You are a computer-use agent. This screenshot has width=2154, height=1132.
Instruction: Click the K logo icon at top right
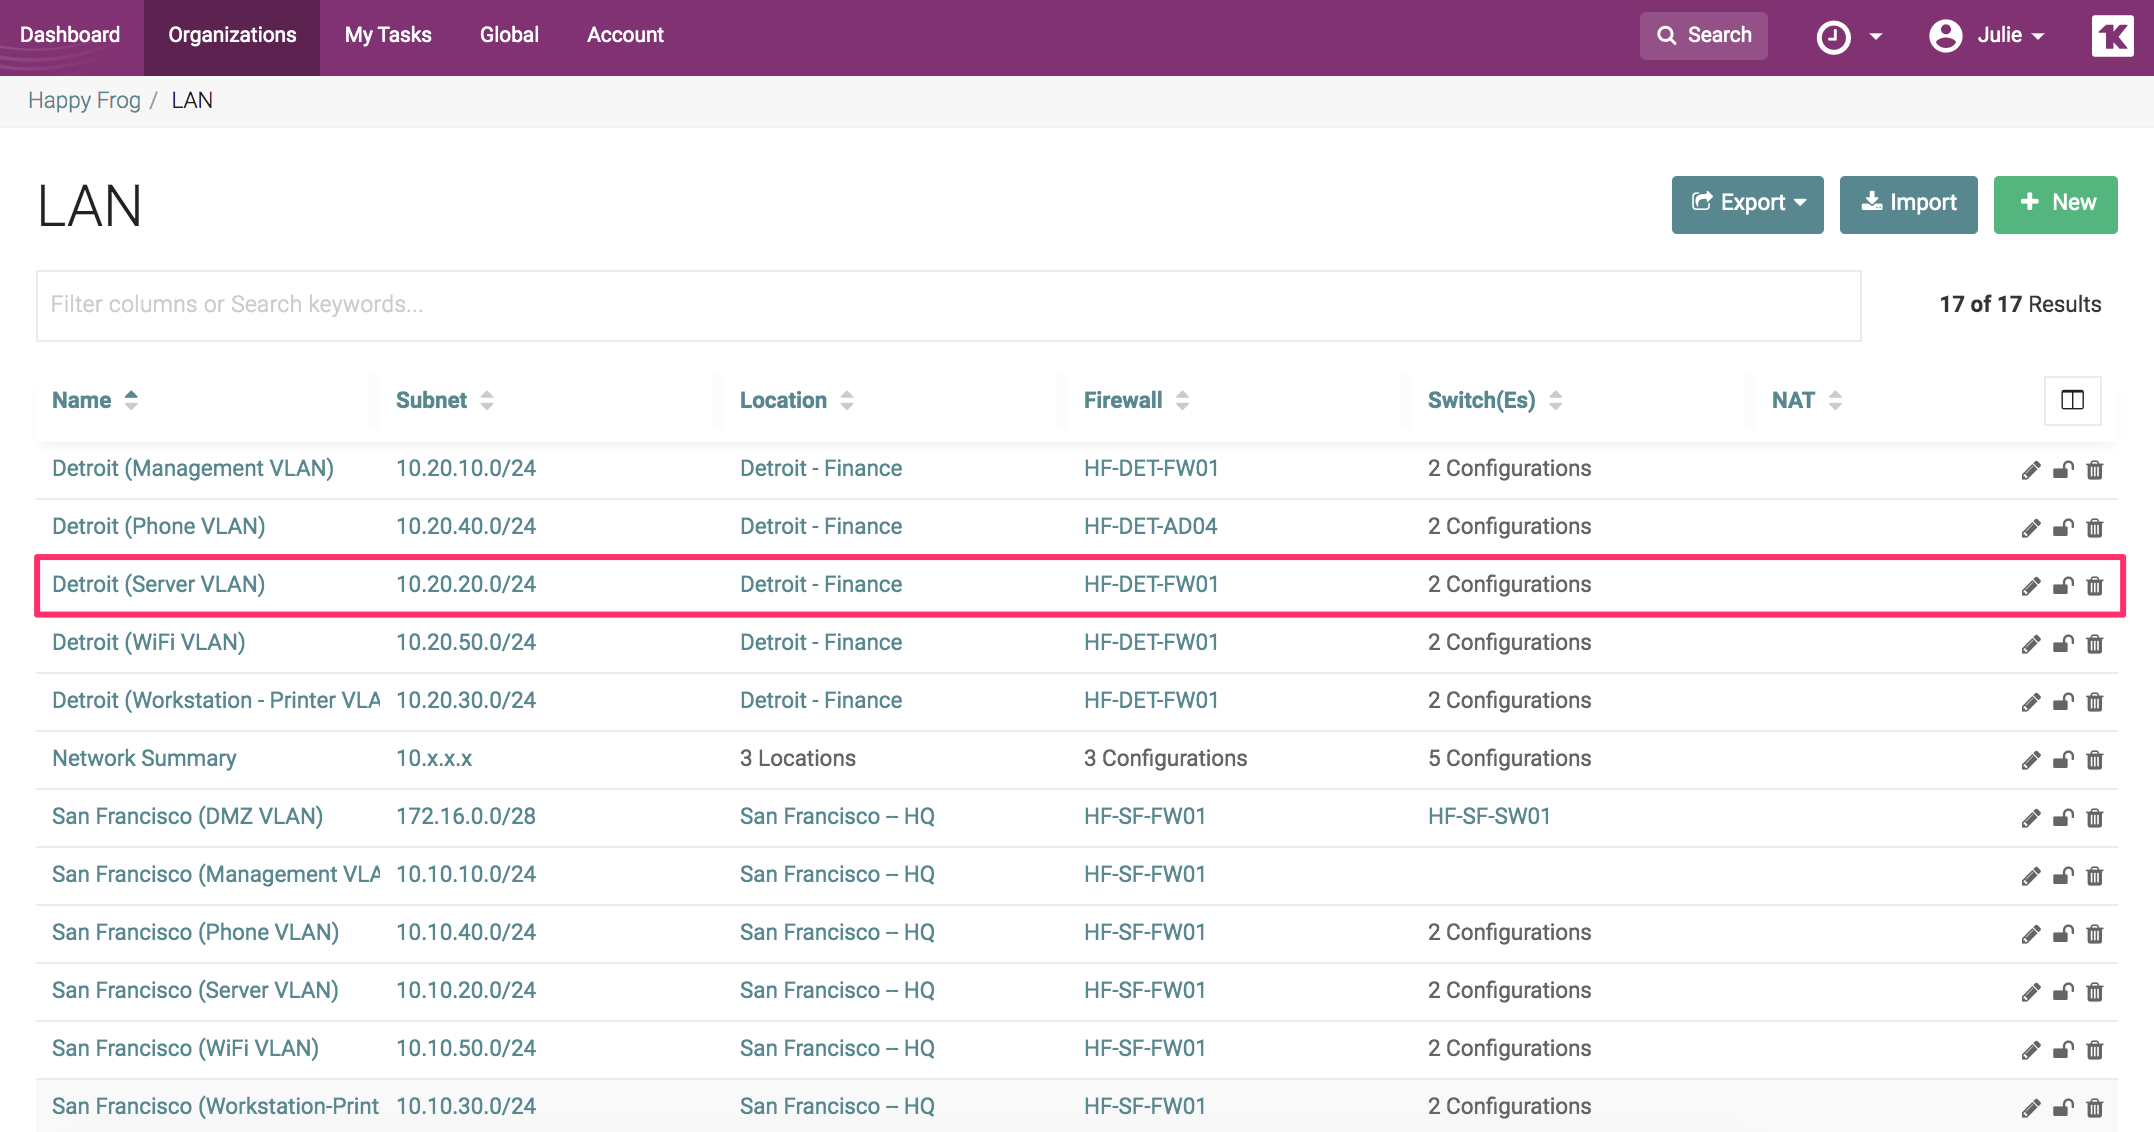point(2112,37)
